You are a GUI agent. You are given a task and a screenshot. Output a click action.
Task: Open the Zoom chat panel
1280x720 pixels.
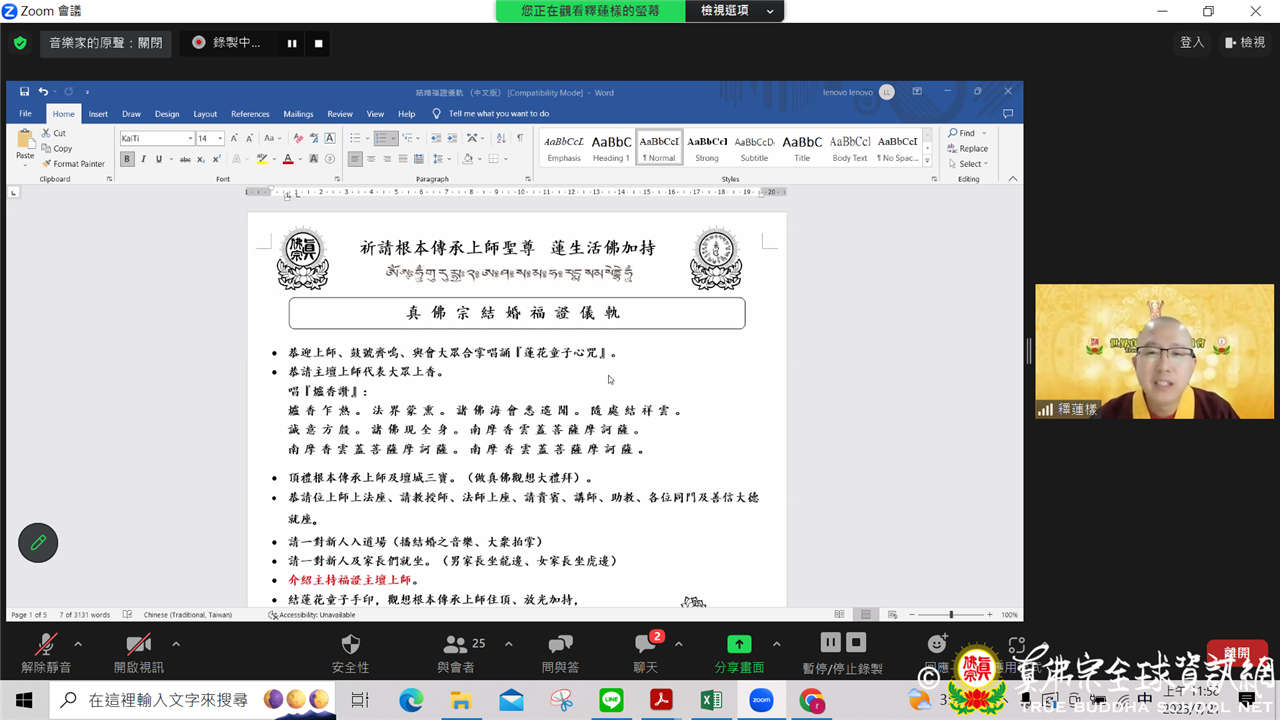tap(645, 646)
